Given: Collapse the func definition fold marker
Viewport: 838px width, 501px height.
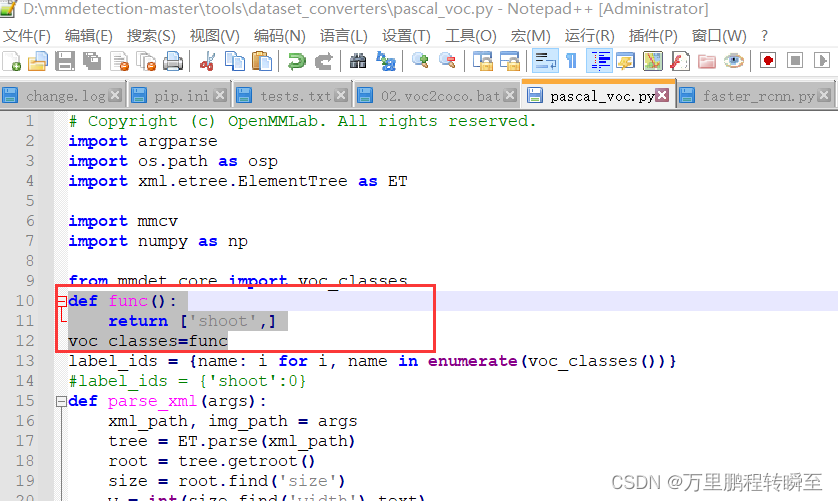Looking at the screenshot, I should [62, 301].
